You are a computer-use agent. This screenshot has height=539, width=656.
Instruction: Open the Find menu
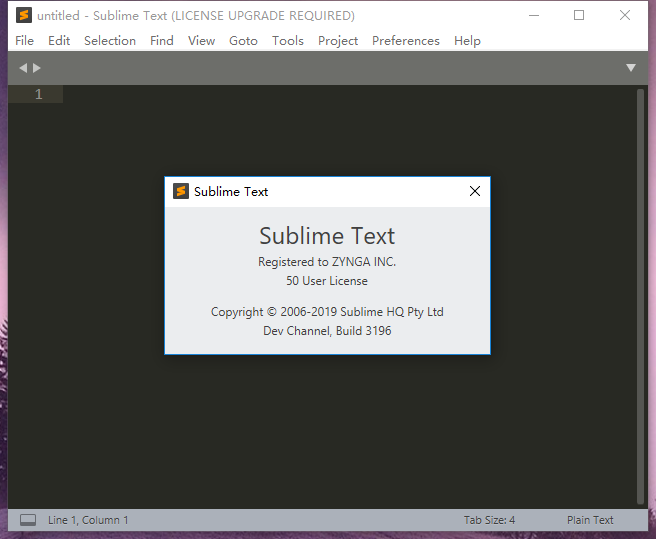point(162,41)
